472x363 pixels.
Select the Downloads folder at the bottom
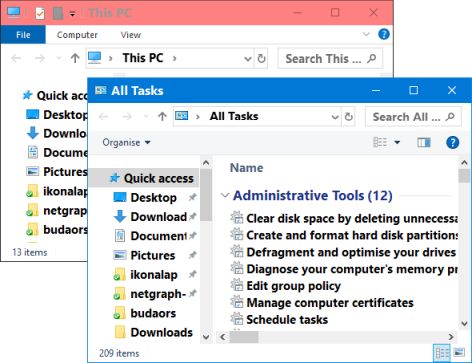(153, 332)
